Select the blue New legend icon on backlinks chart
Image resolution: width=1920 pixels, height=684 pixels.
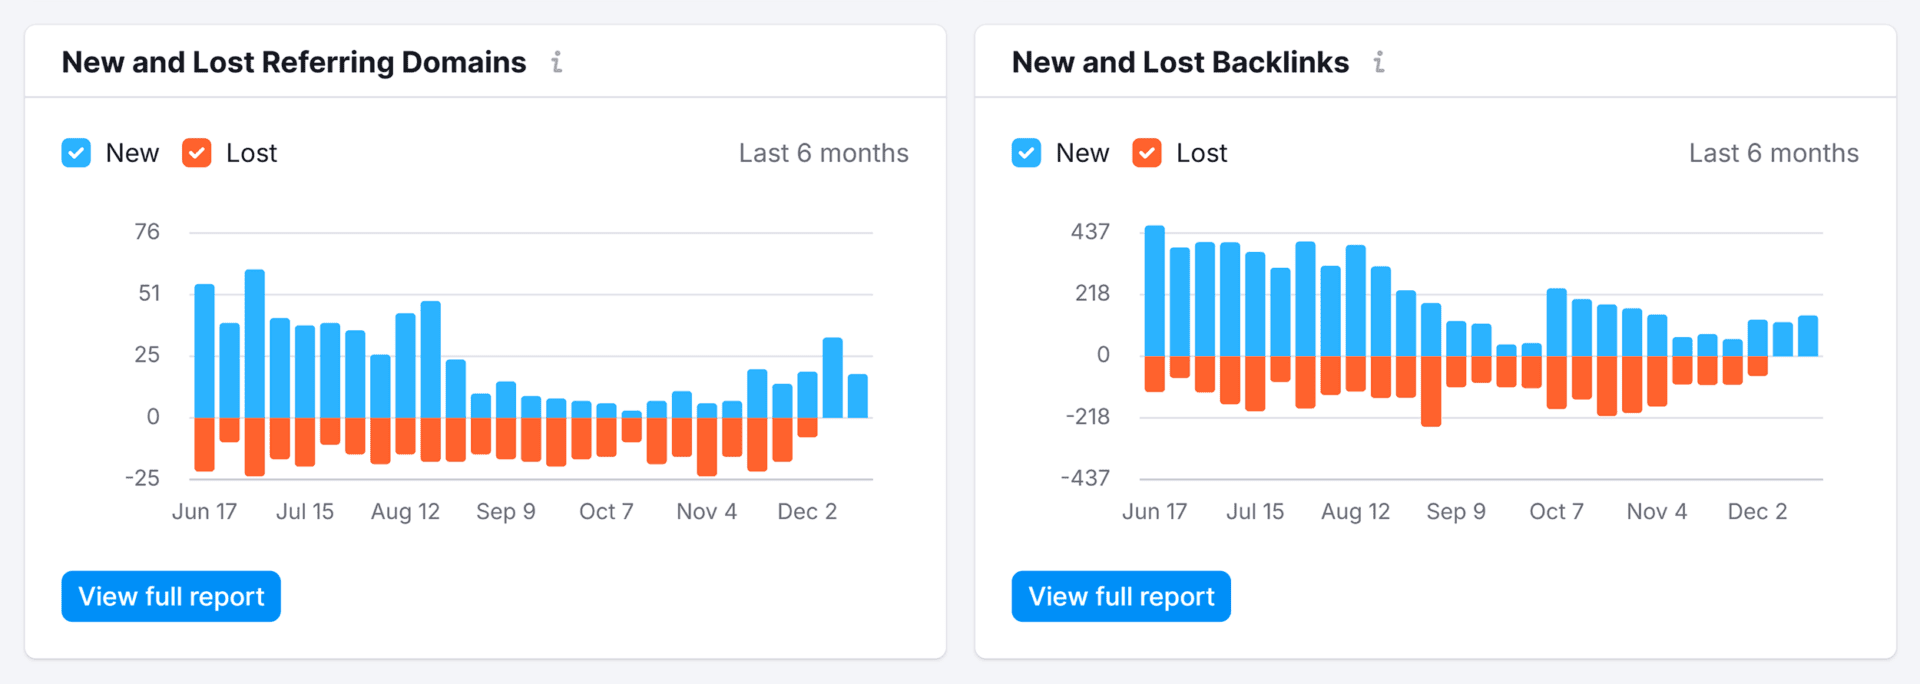(x=1025, y=153)
